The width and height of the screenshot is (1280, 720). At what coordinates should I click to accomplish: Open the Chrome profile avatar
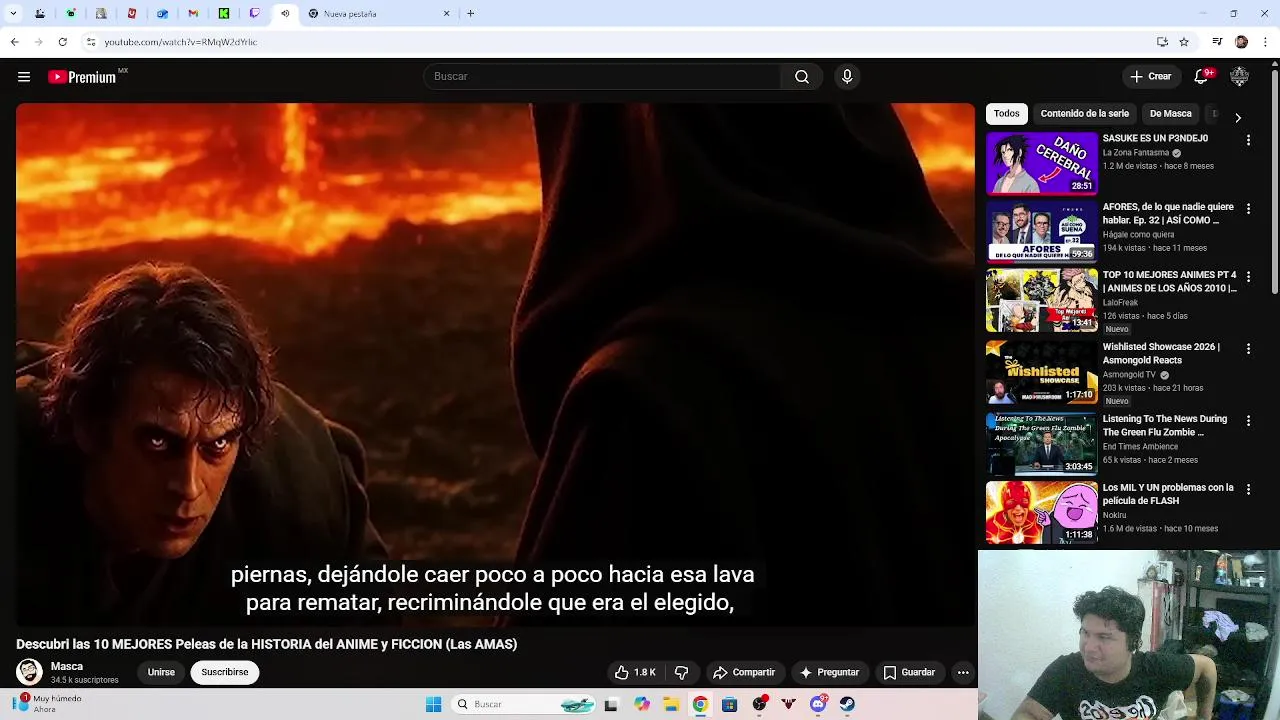pos(1241,42)
